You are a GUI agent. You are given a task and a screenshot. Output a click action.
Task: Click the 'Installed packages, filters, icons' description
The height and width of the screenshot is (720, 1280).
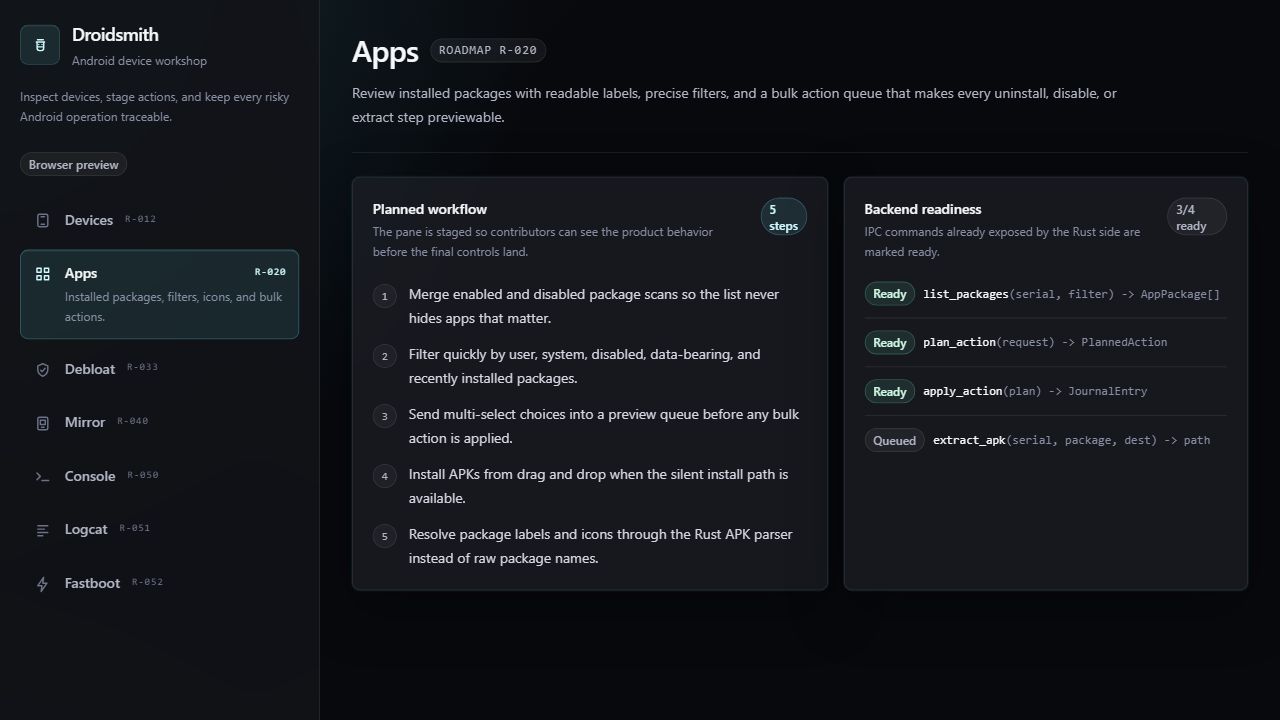[x=174, y=307]
